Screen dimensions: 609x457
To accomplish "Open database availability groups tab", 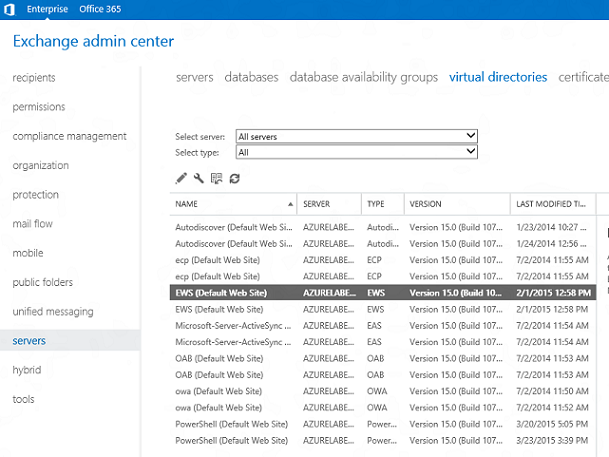I will [364, 77].
